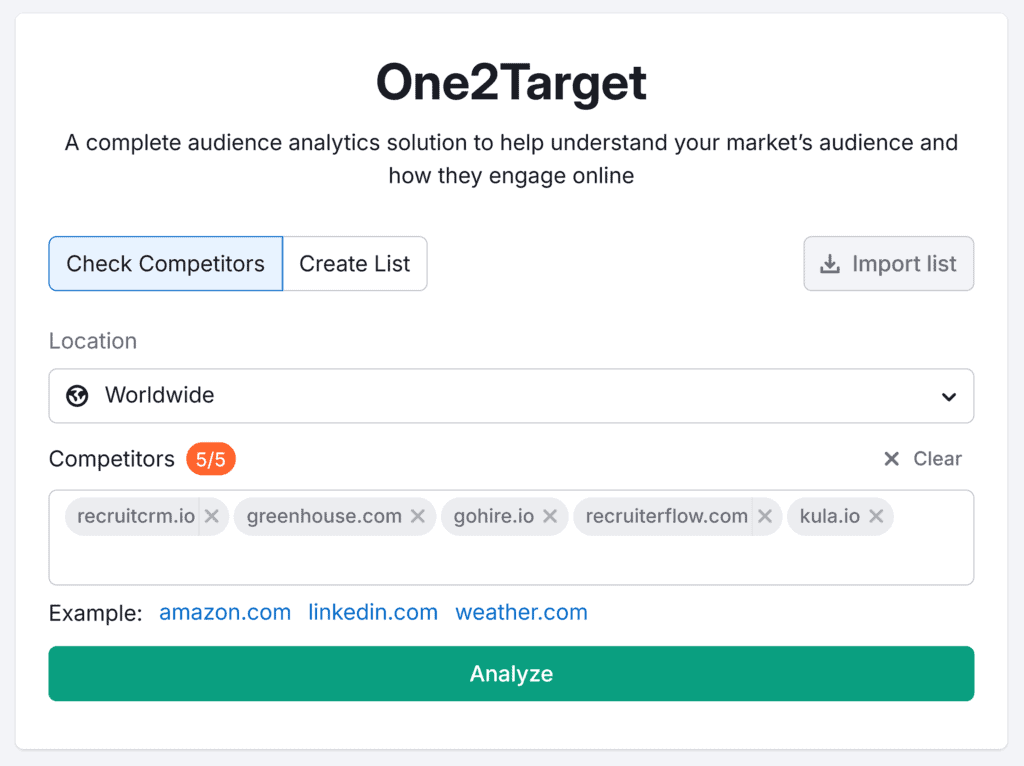Image resolution: width=1024 pixels, height=766 pixels.
Task: Remove kula.io competitor tag
Action: [x=876, y=517]
